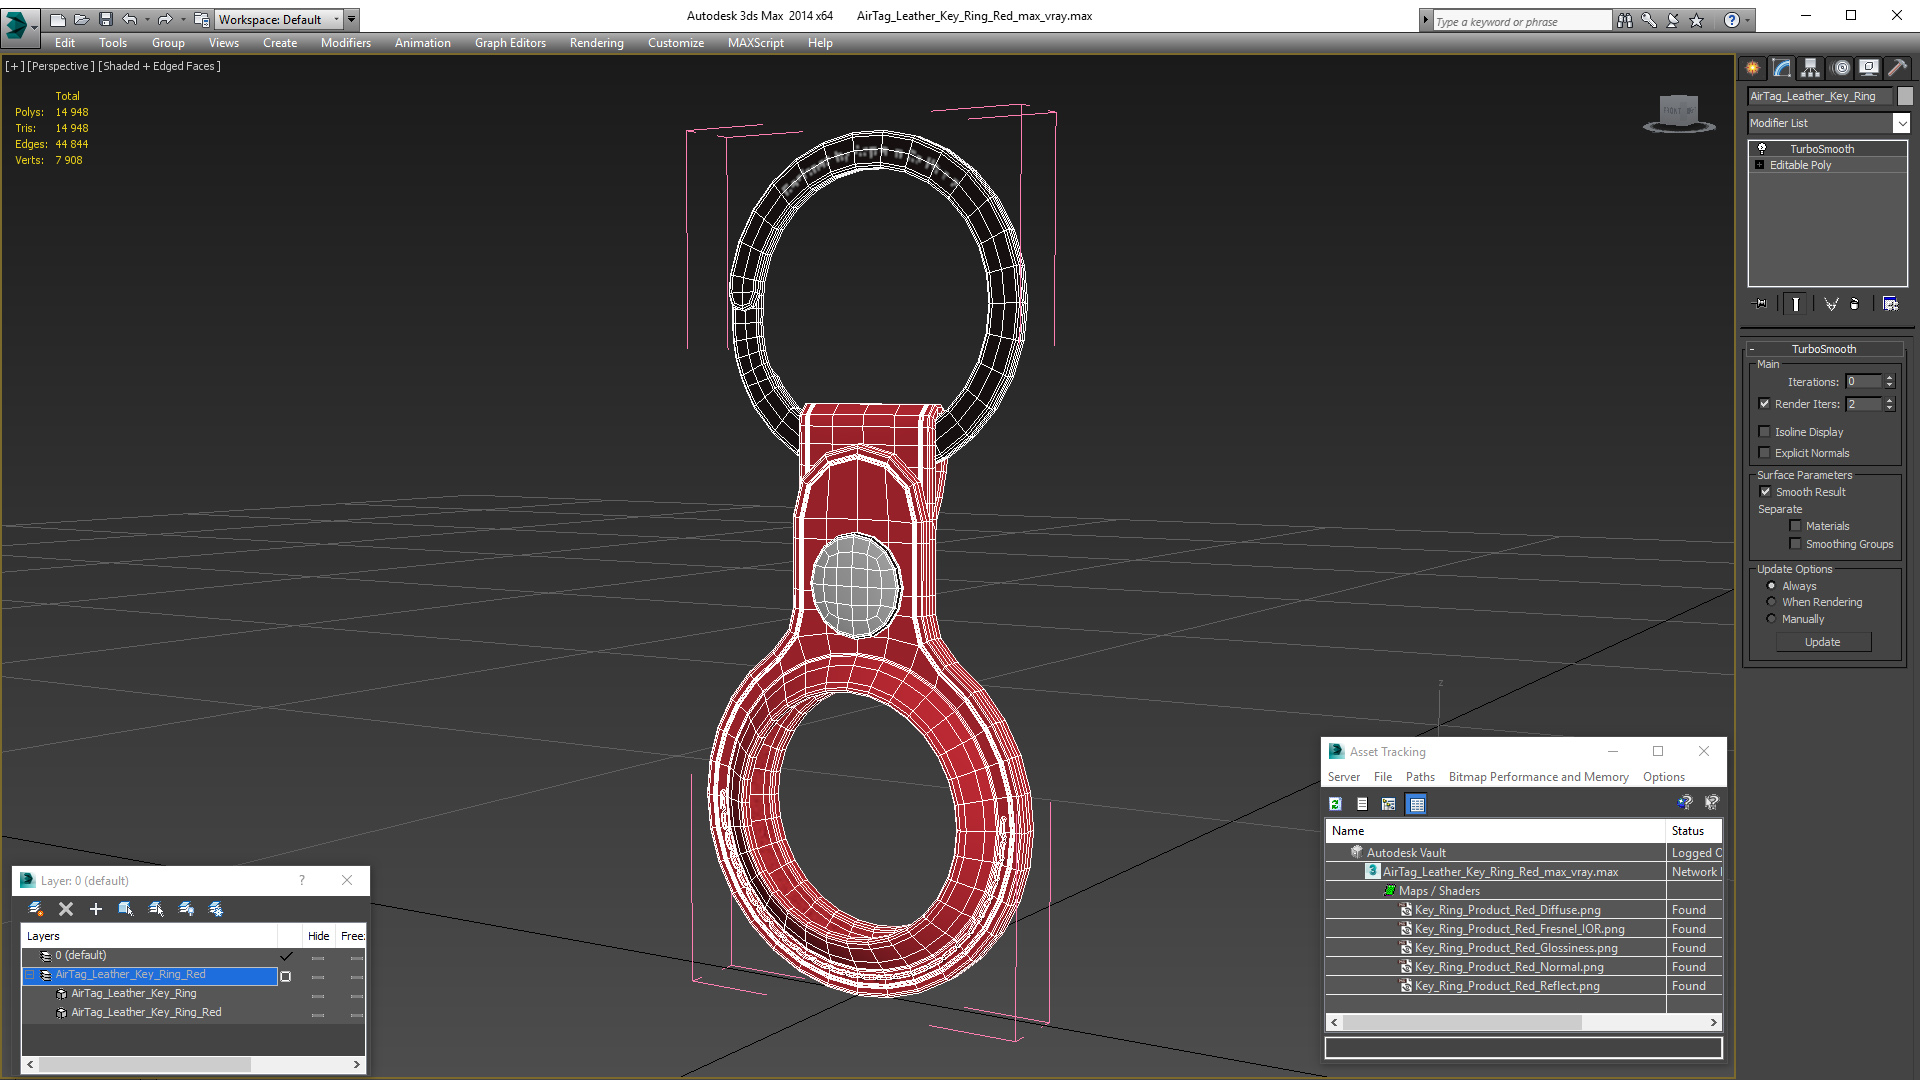1920x1080 pixels.
Task: Open the Hierarchy command panel tab
Action: point(1810,68)
